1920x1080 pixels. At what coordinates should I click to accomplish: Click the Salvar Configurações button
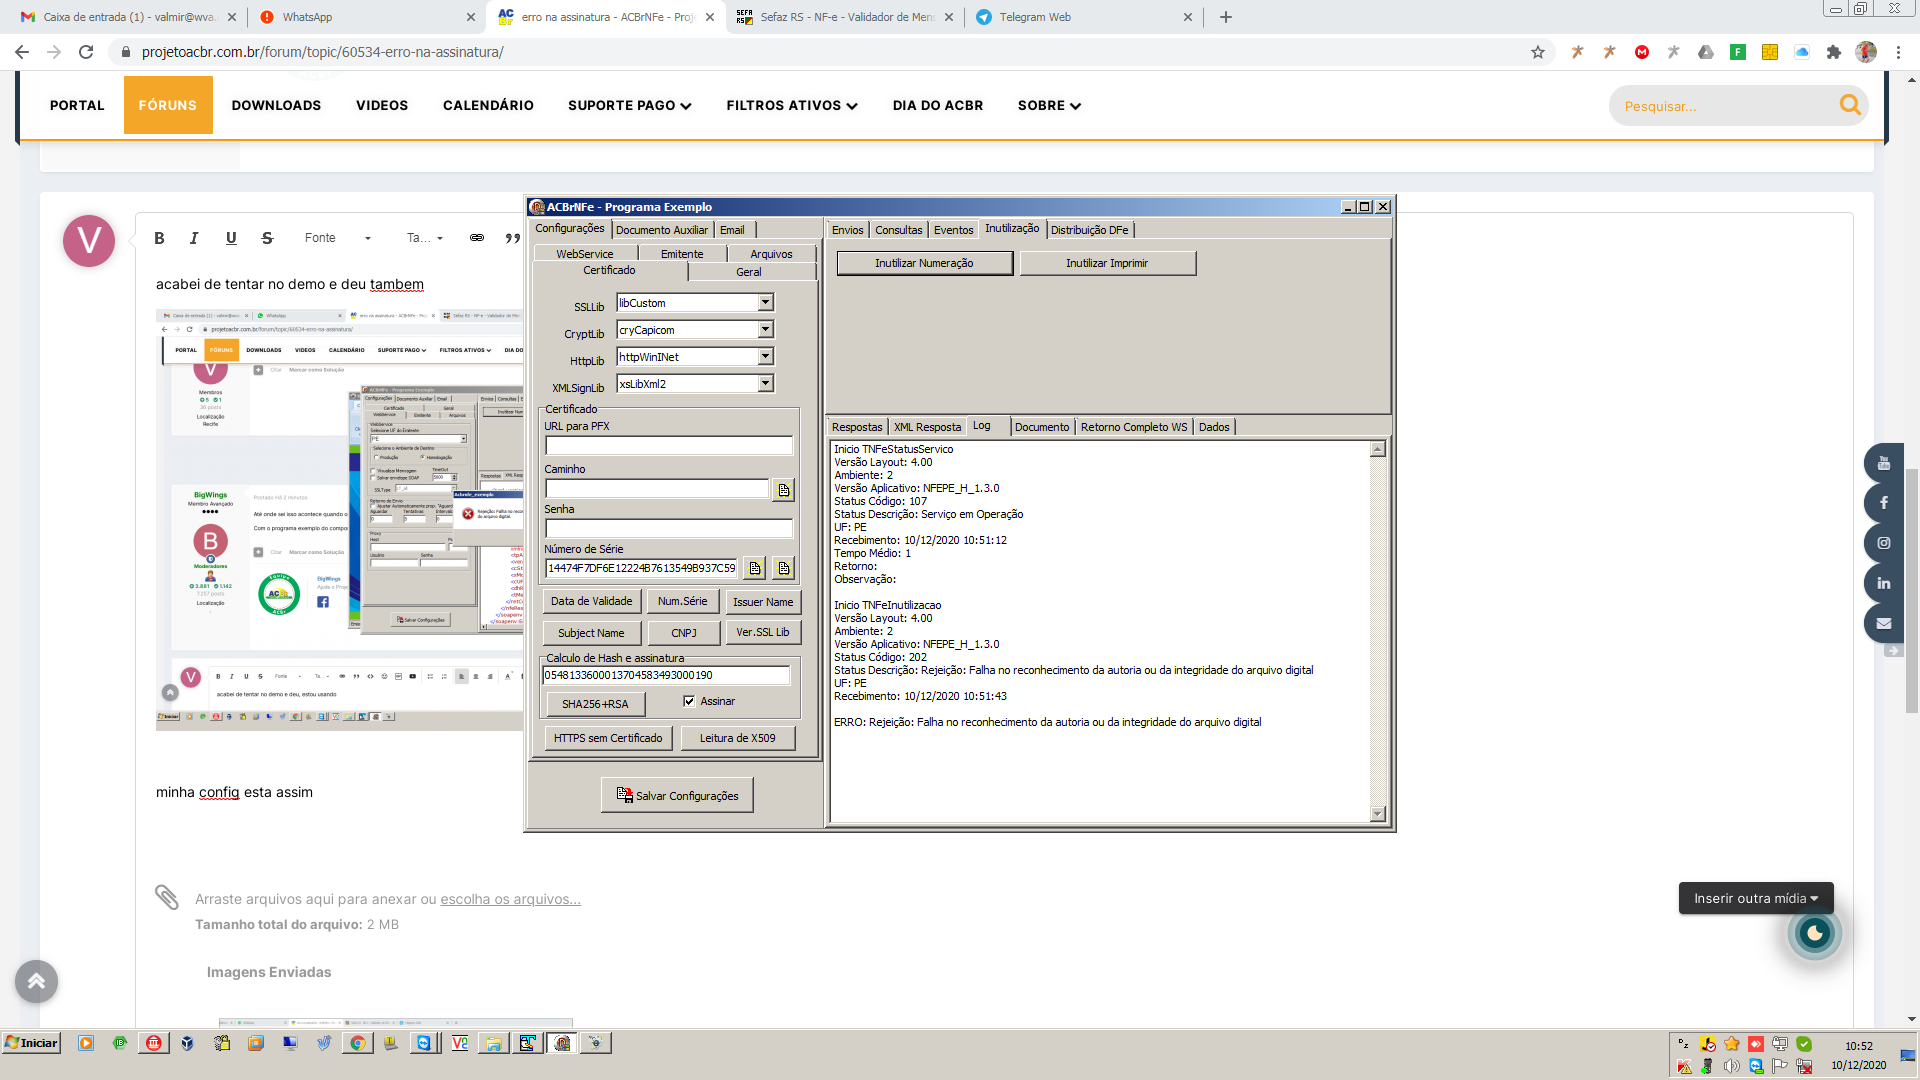[677, 795]
